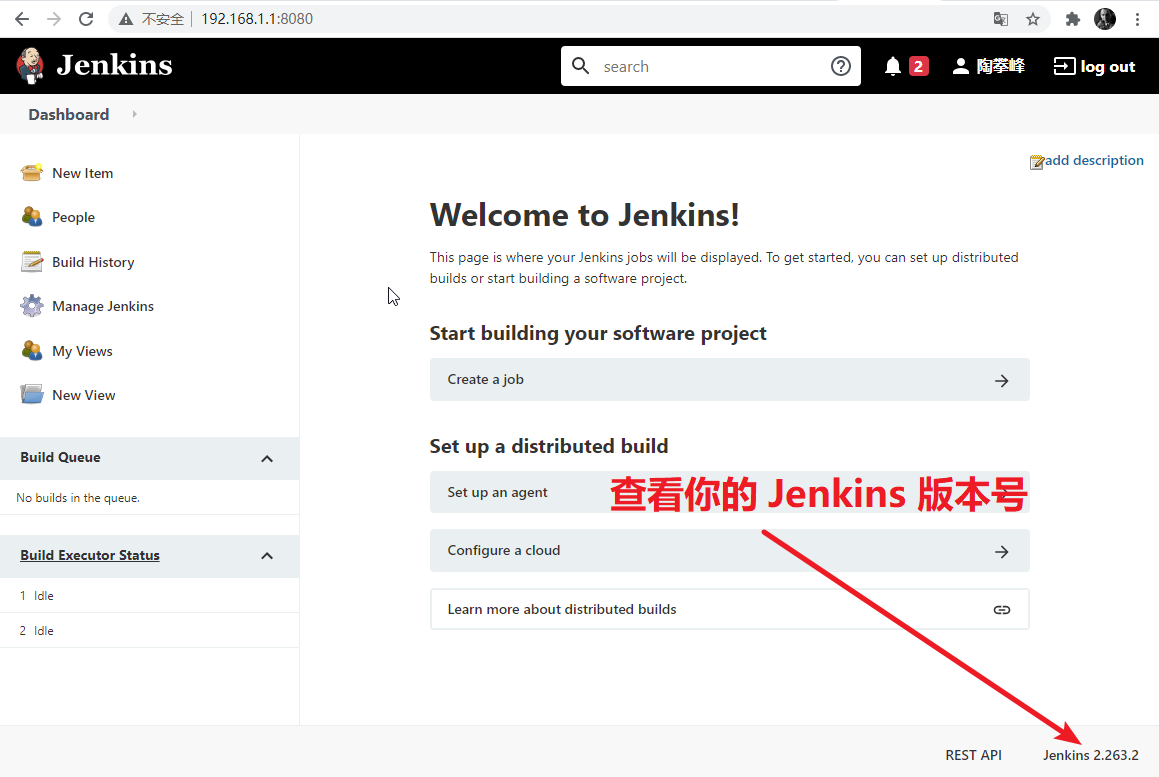
Task: Click executor 1 Idle row
Action: pos(149,595)
